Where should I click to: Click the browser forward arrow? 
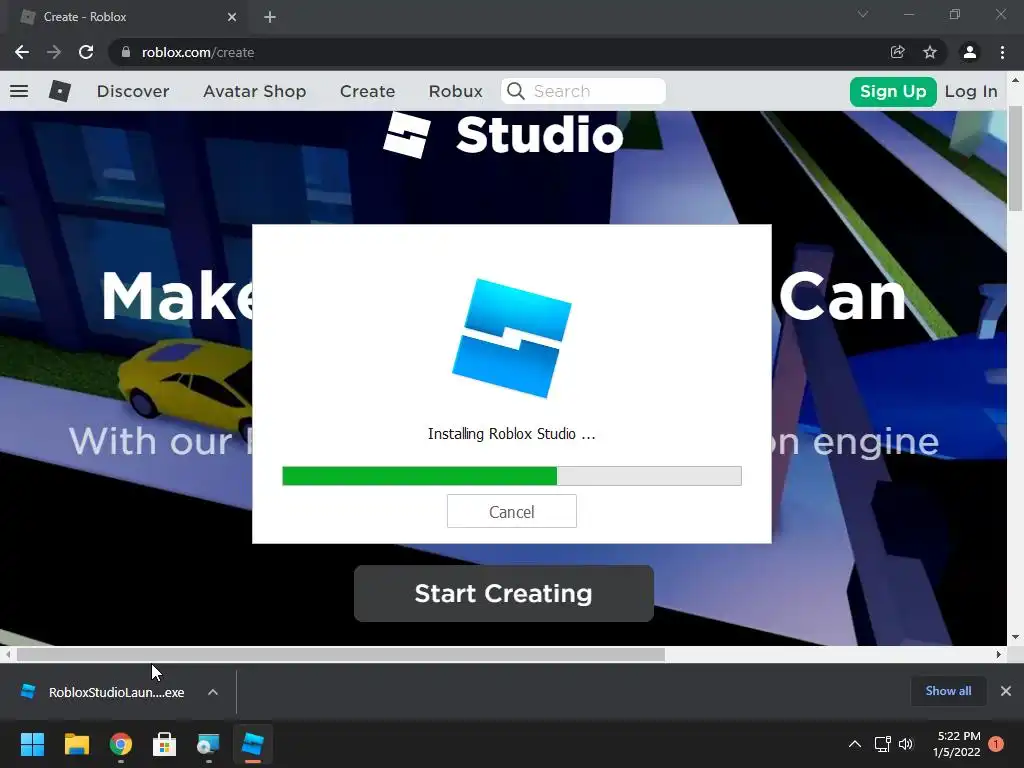click(54, 52)
